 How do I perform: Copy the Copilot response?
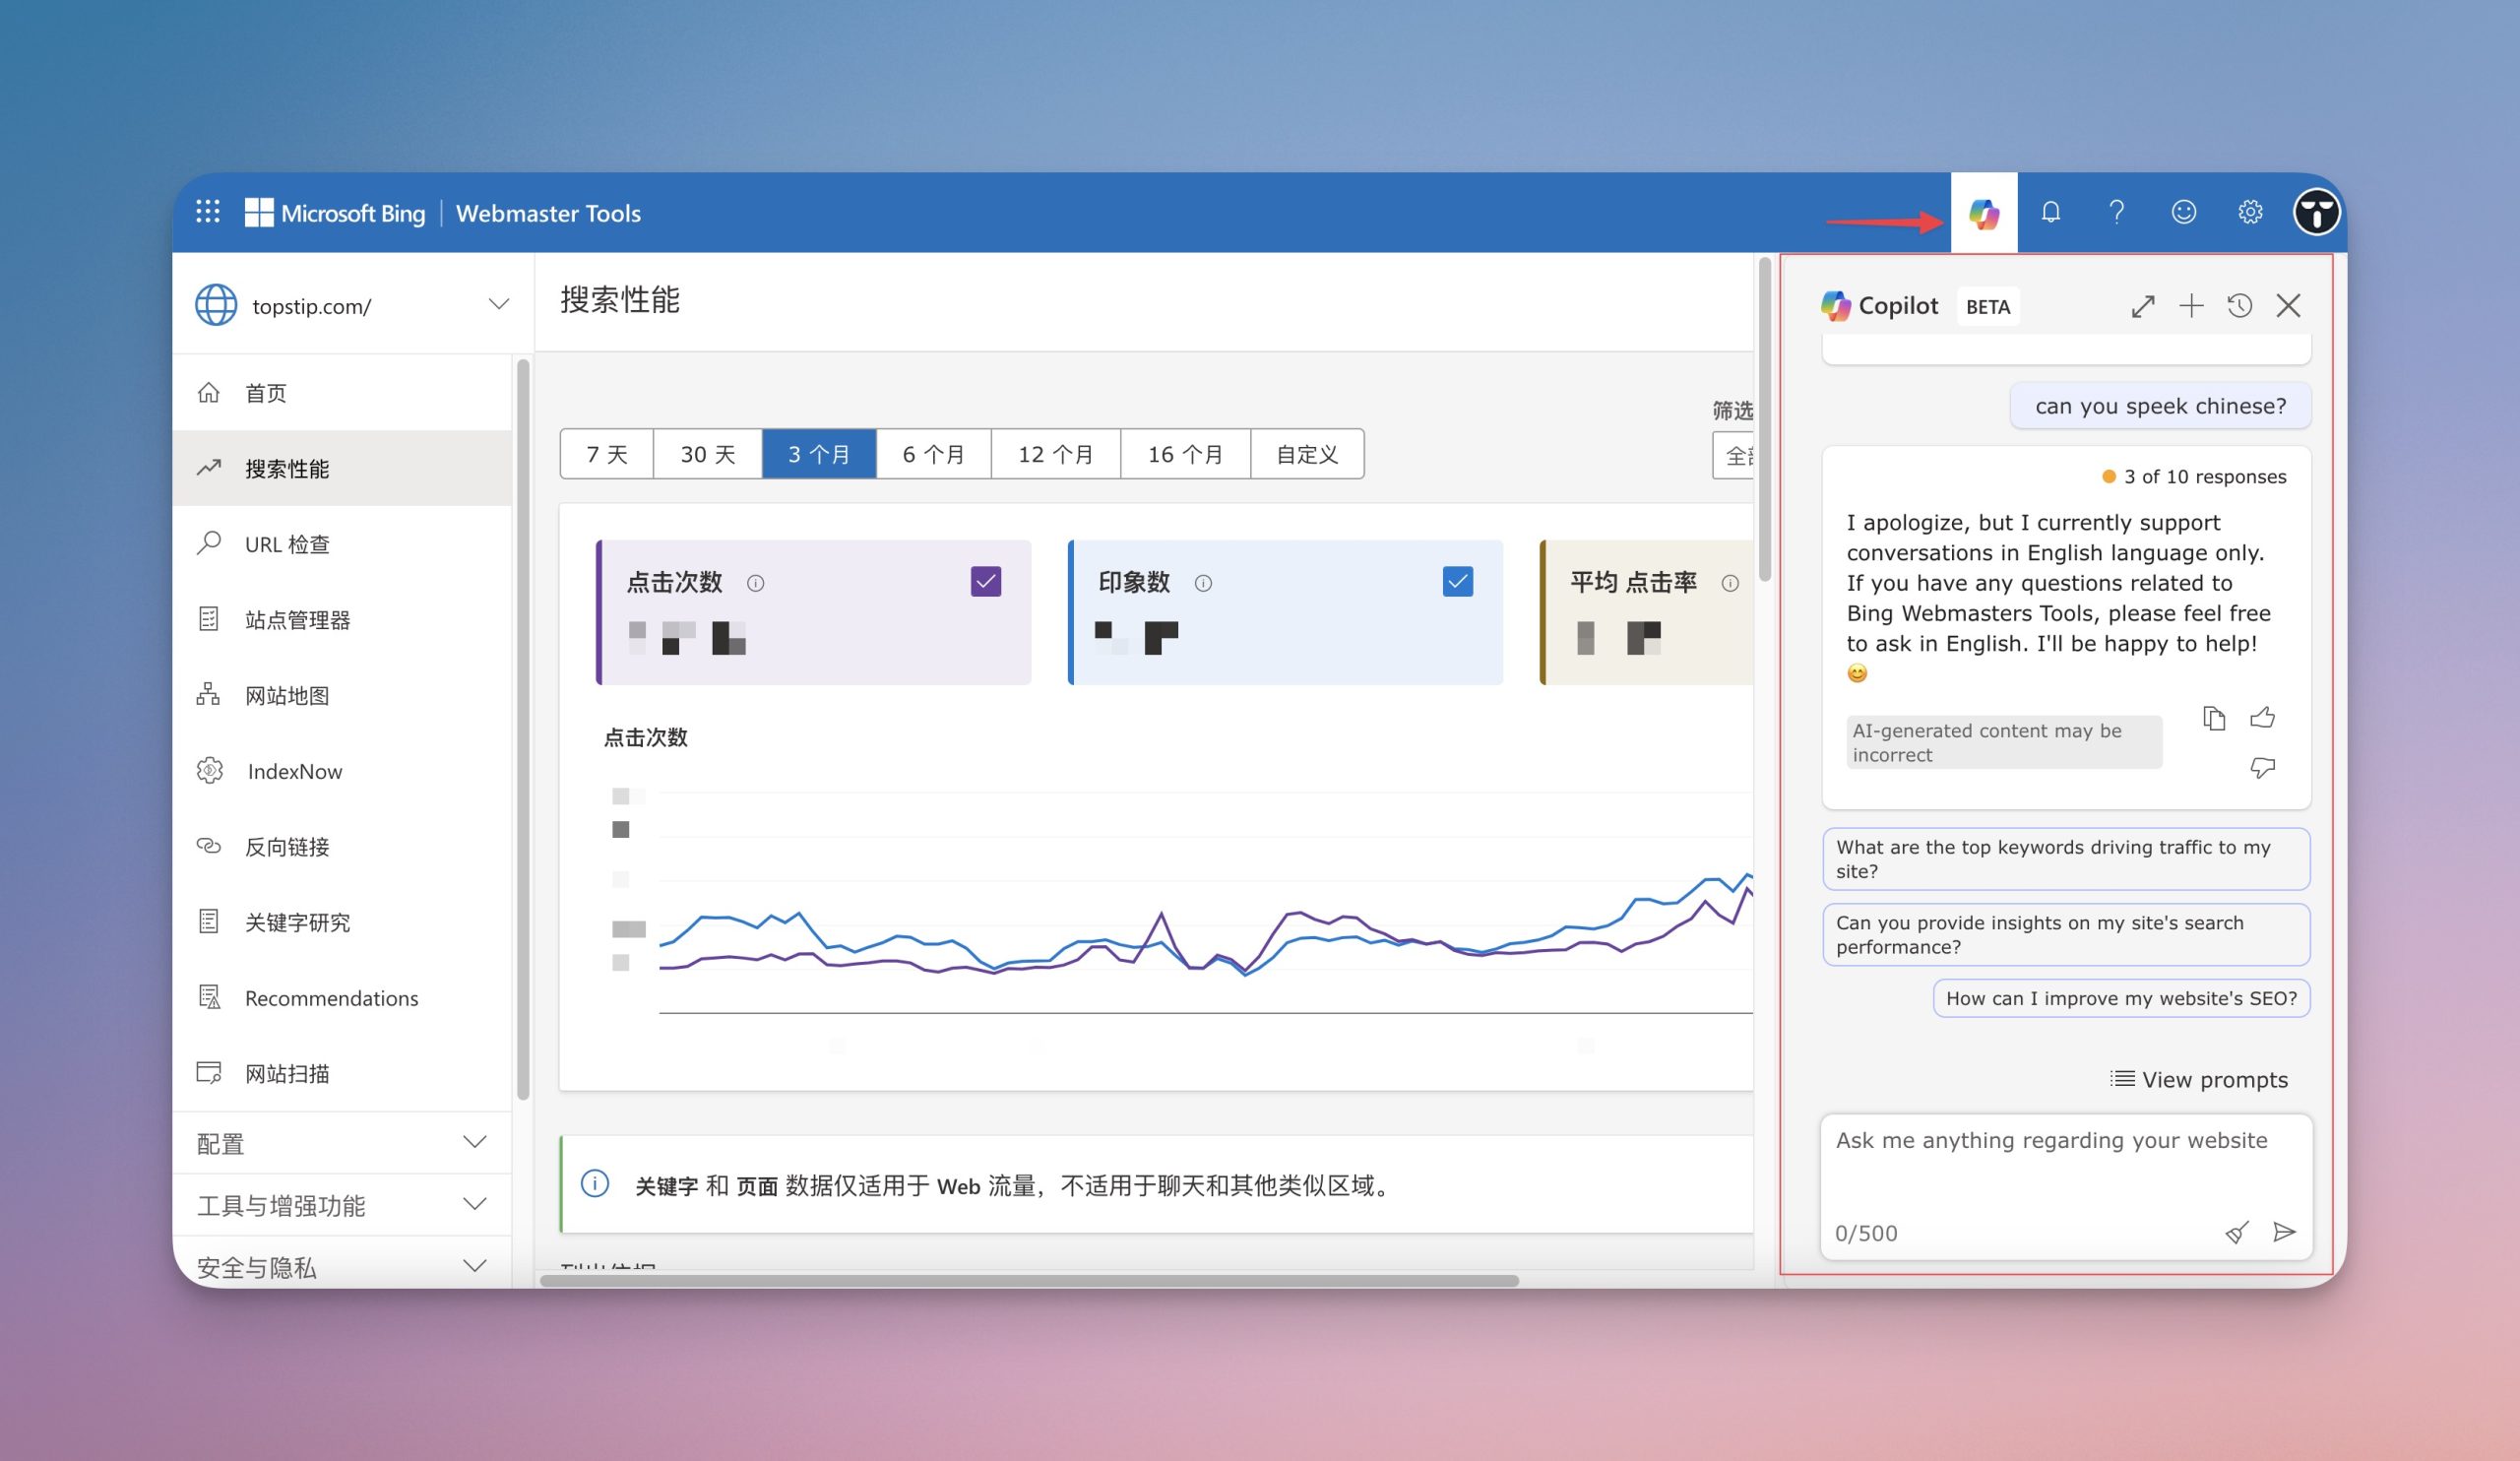click(2214, 718)
